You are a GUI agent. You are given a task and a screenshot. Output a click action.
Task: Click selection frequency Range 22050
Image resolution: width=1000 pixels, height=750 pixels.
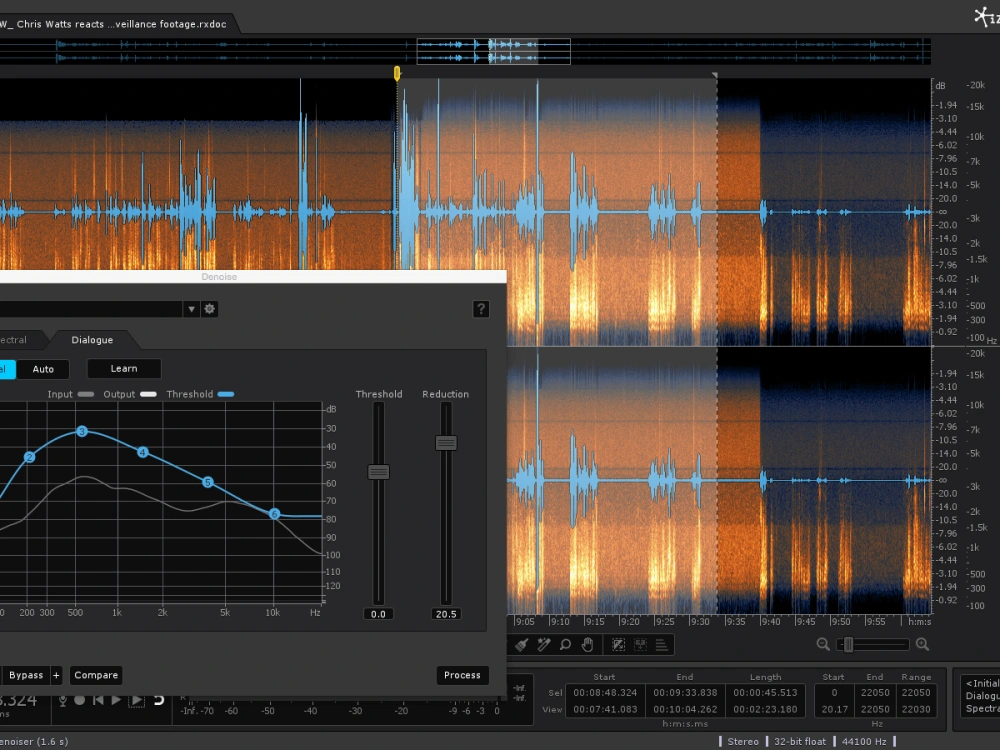[x=916, y=693]
